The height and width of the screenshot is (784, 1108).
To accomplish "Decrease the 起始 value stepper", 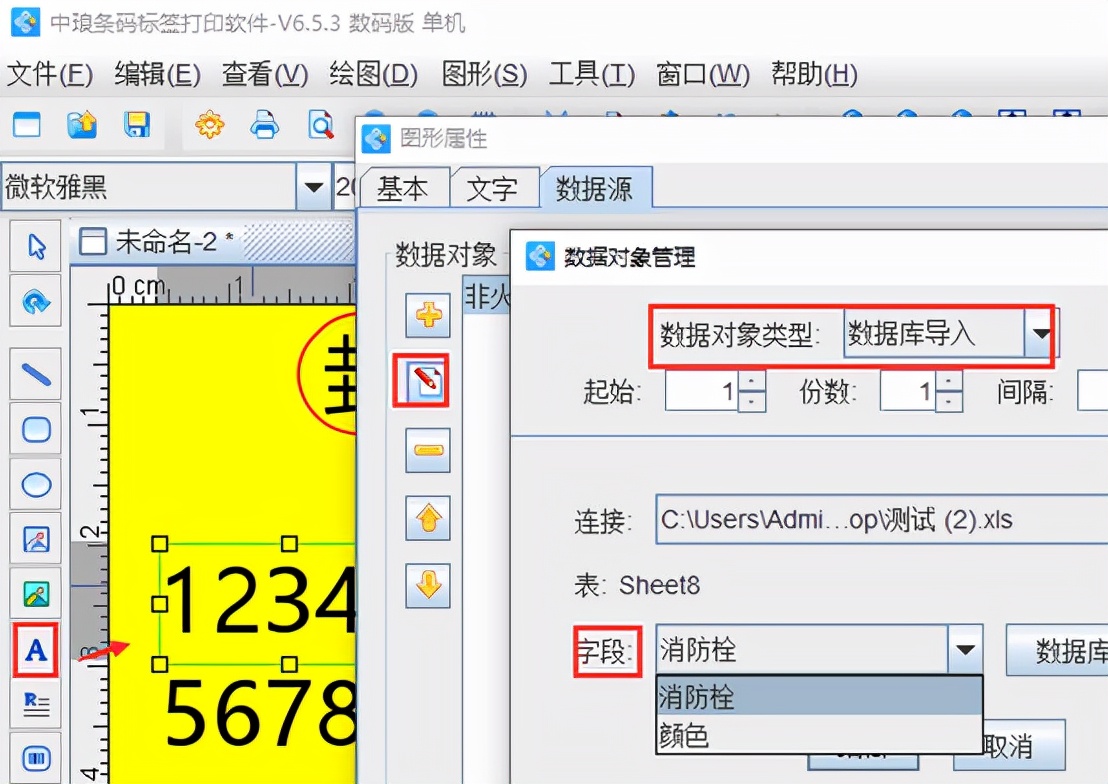I will 752,401.
